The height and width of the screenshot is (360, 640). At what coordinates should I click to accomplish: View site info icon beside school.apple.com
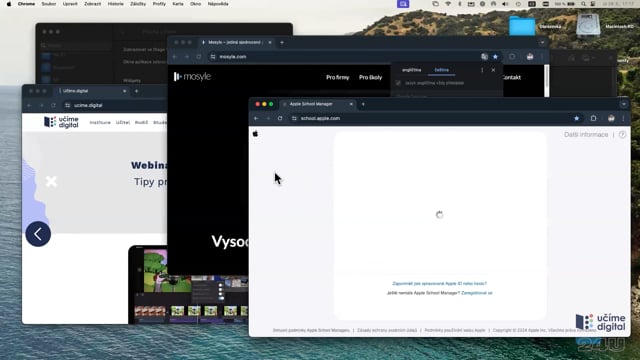(294, 118)
